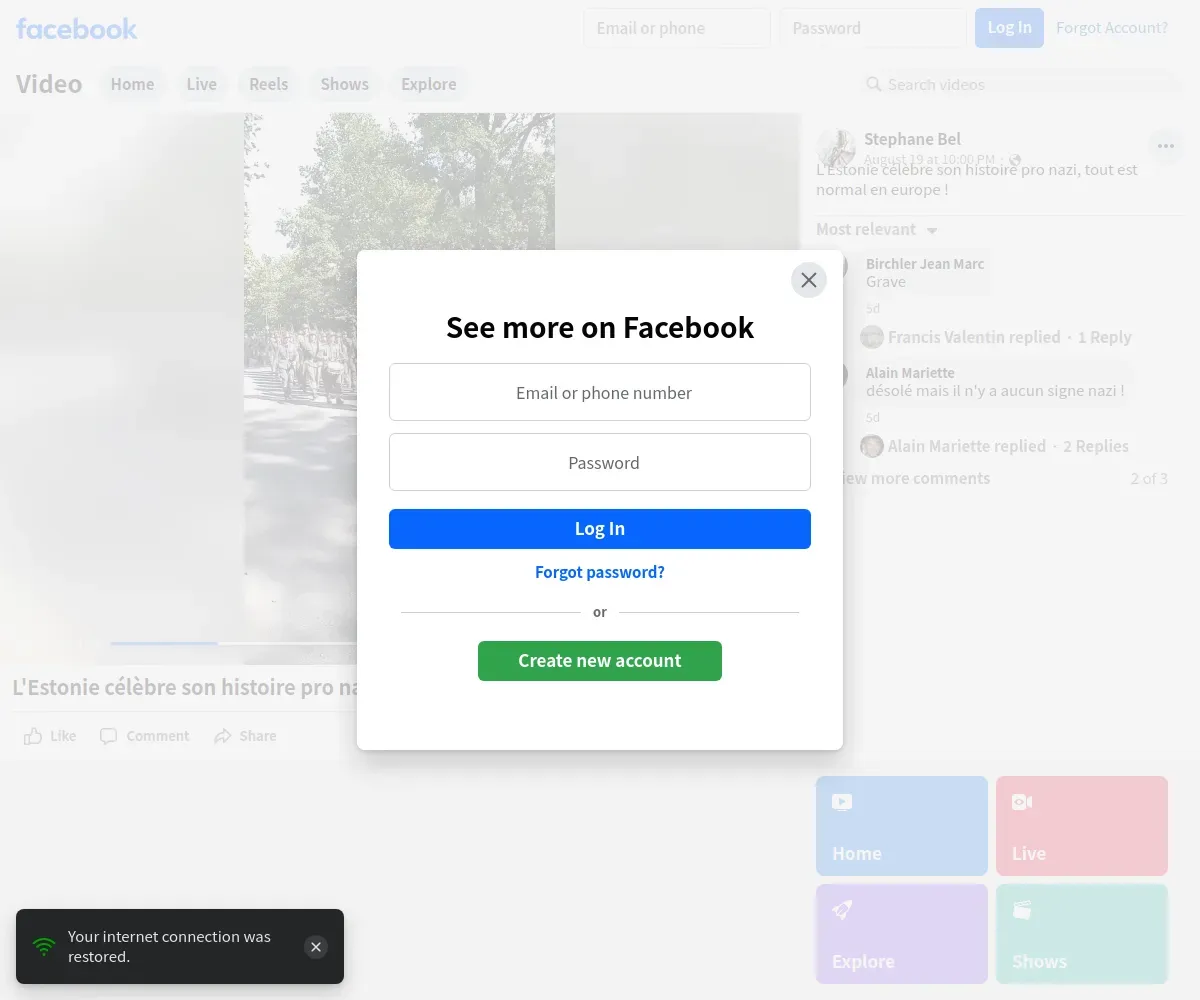Open the Explore rocket card
Image resolution: width=1200 pixels, height=1000 pixels.
pos(902,934)
